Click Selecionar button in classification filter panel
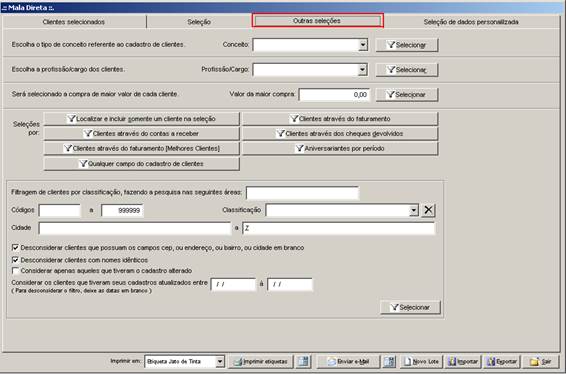Image resolution: width=566 pixels, height=374 pixels. [x=410, y=307]
